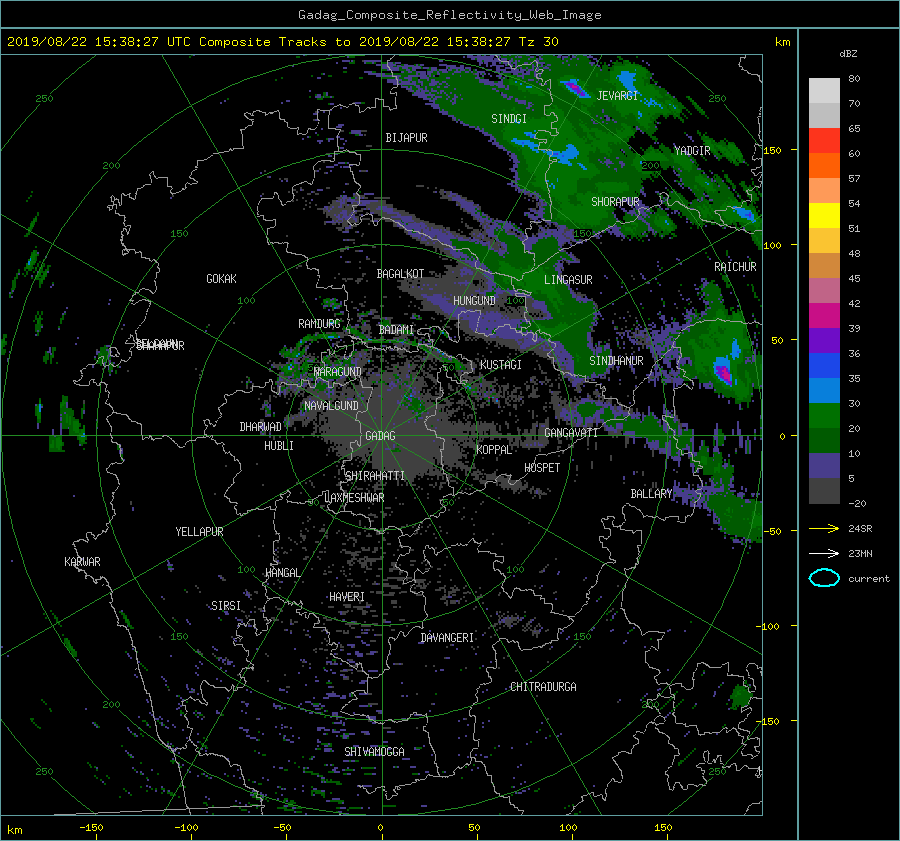Viewport: 900px width, 841px height.
Task: Pick the yellow swatch between 54 and 51 dBZ
Action: (x=824, y=215)
